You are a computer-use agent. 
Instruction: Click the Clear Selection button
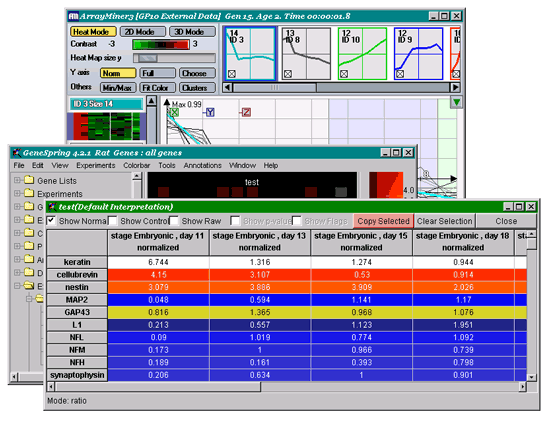click(444, 221)
